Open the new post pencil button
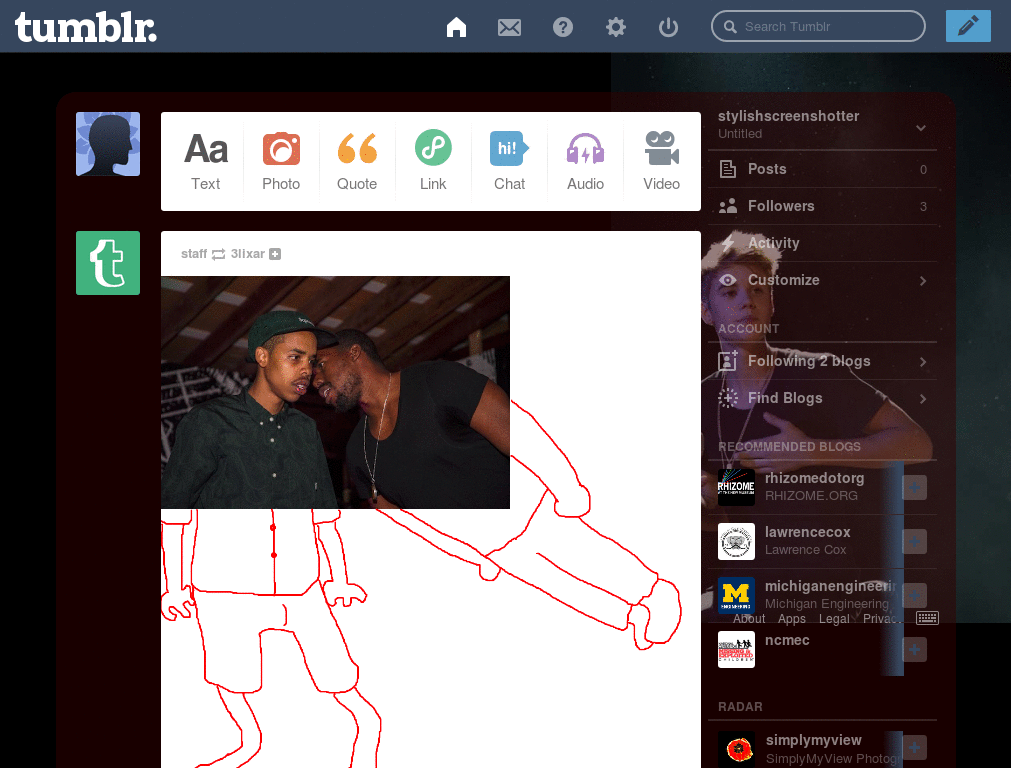 pyautogui.click(x=967, y=26)
